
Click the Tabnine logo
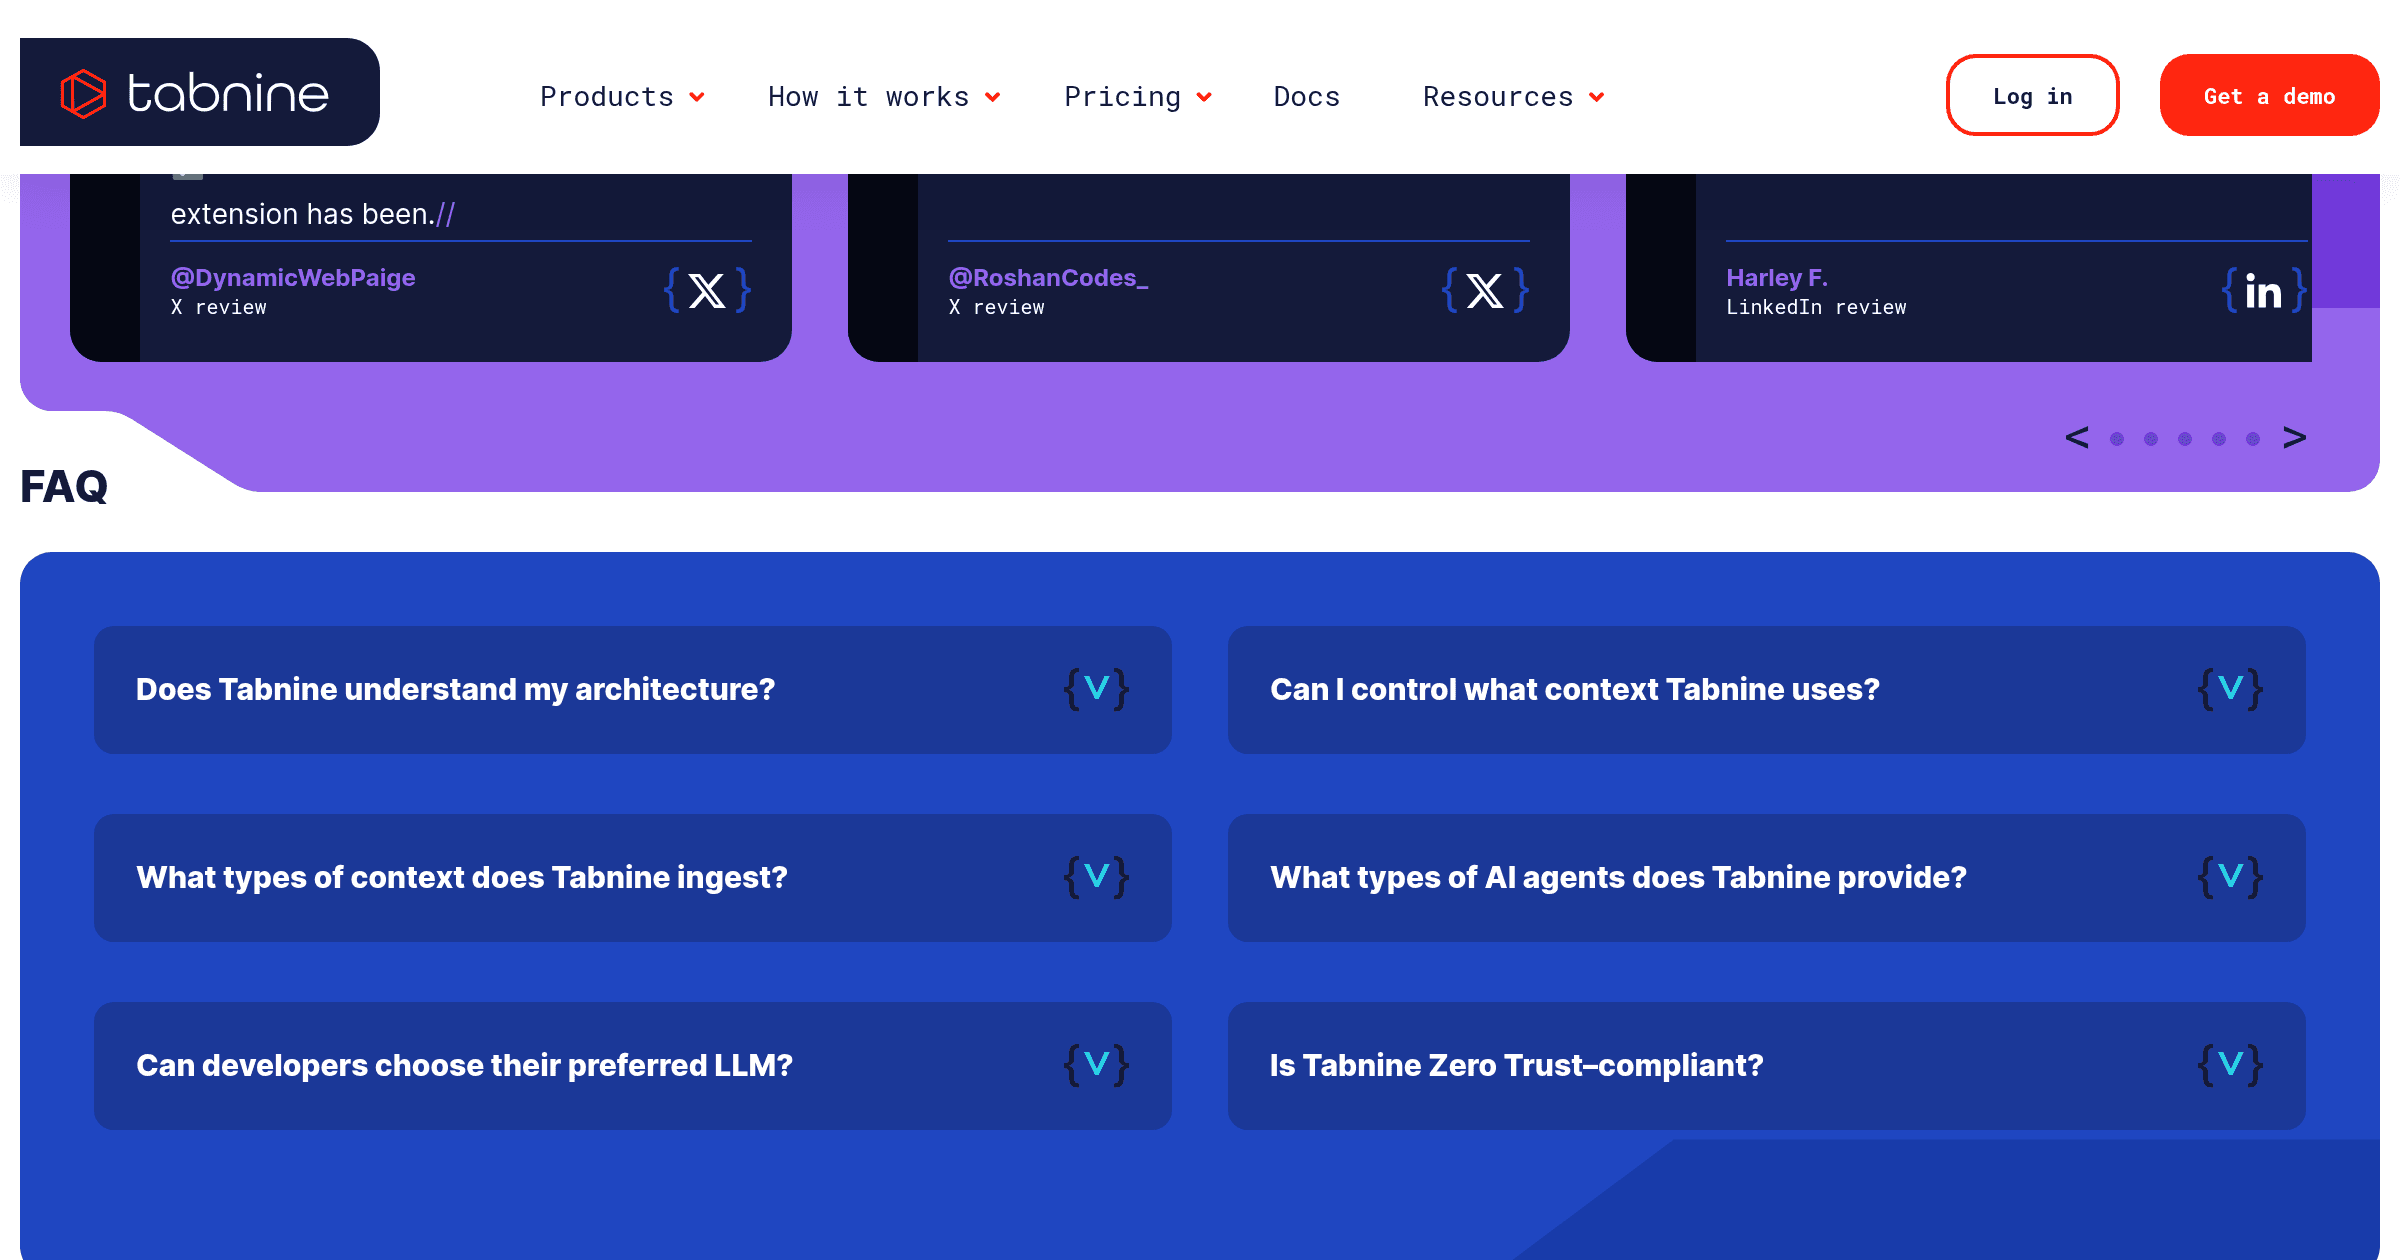click(199, 93)
